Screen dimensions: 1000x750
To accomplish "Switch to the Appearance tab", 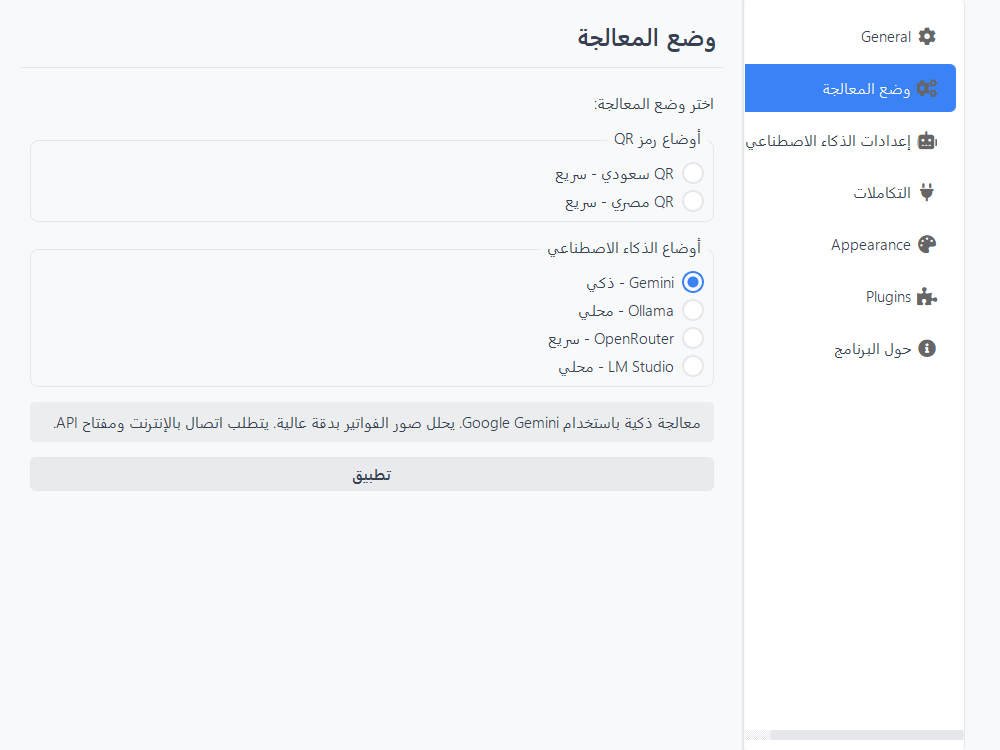I will [x=871, y=245].
